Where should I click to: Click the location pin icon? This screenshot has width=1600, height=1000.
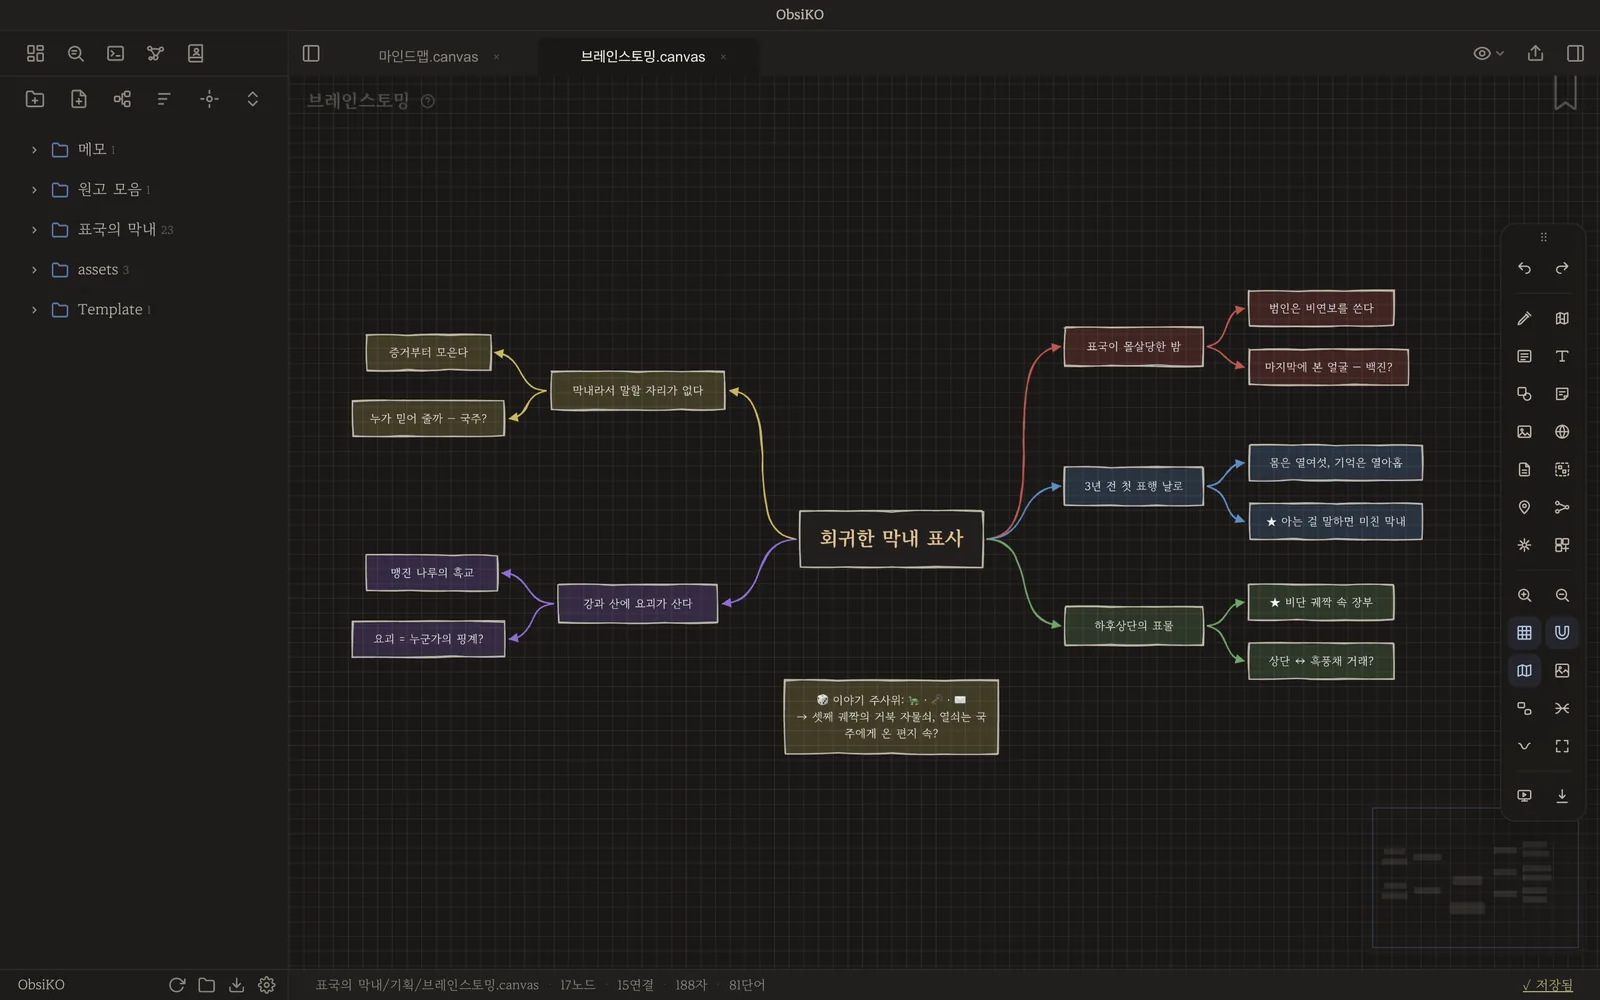[x=1524, y=507]
